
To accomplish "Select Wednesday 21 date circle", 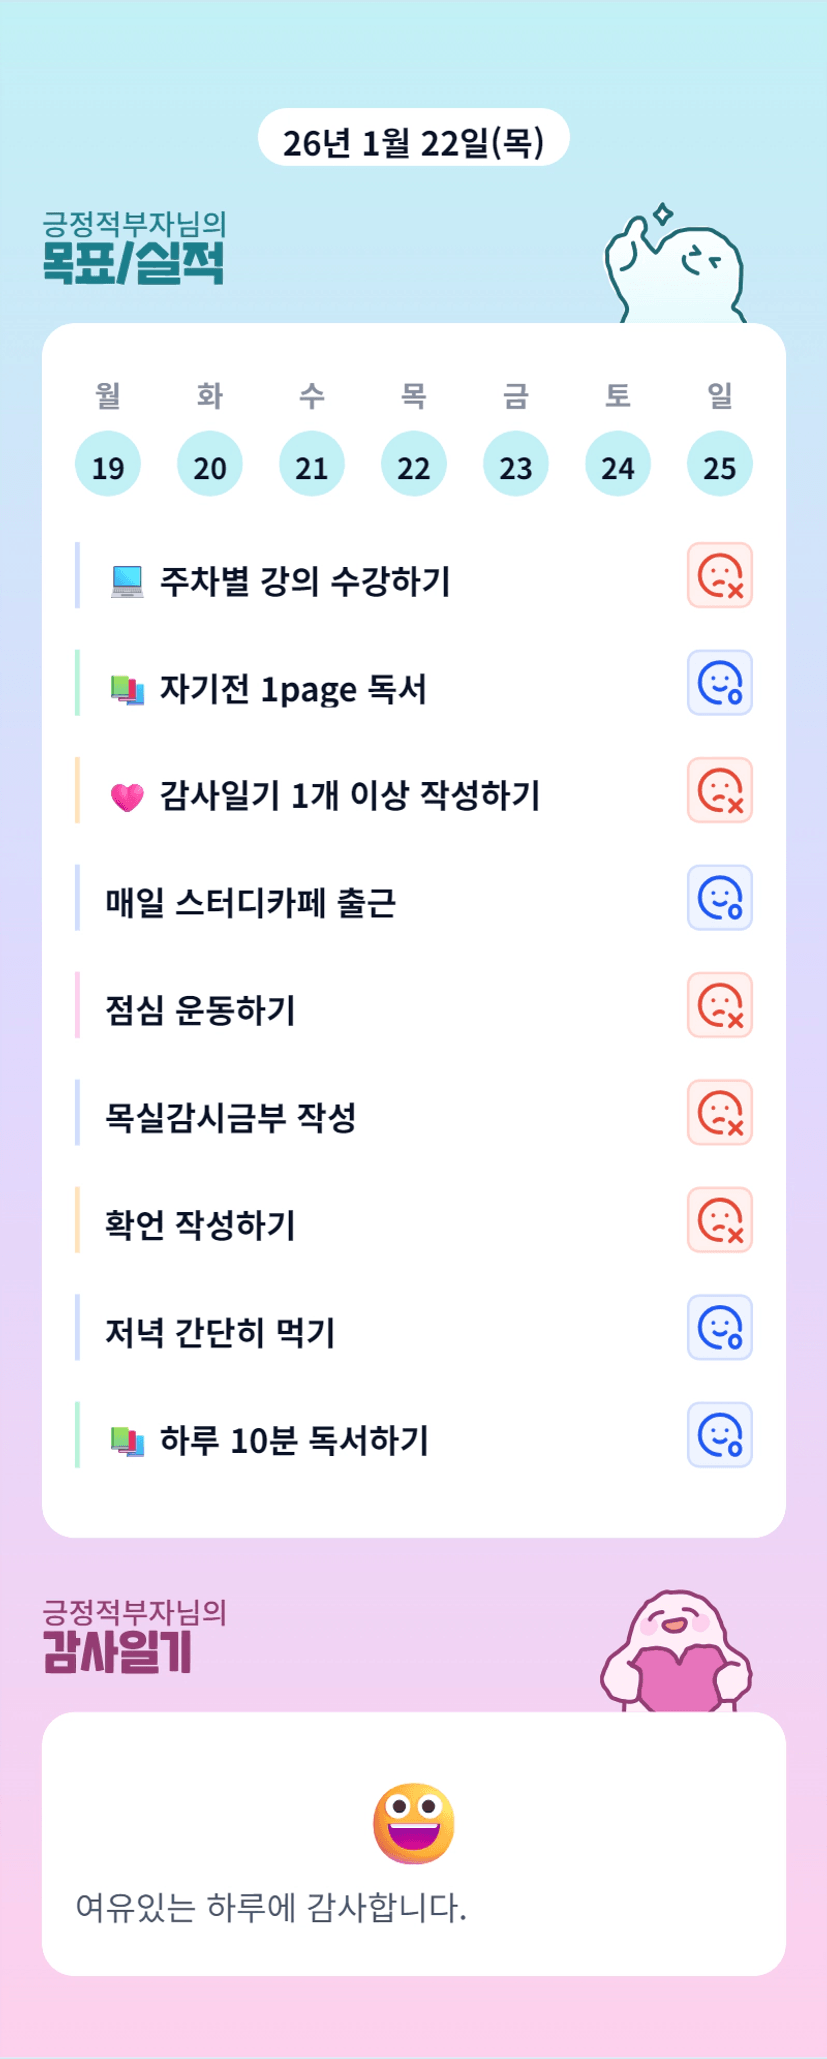I will [x=312, y=465].
